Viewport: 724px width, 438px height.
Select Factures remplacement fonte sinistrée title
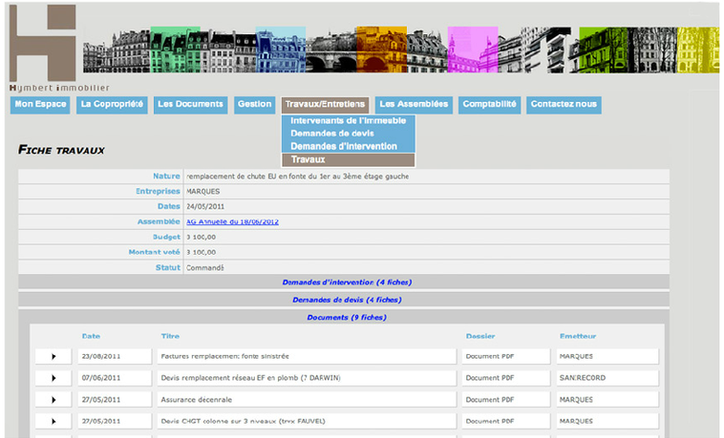click(x=306, y=356)
